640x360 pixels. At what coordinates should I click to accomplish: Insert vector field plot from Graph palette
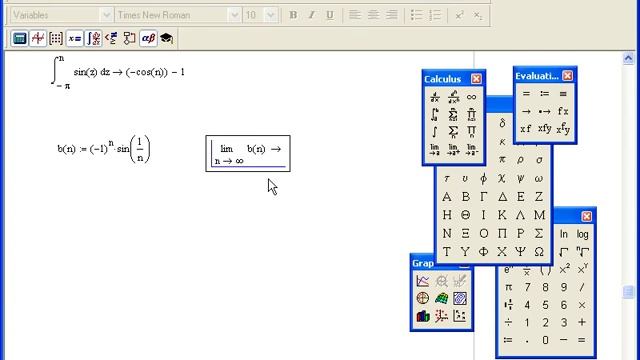[460, 316]
